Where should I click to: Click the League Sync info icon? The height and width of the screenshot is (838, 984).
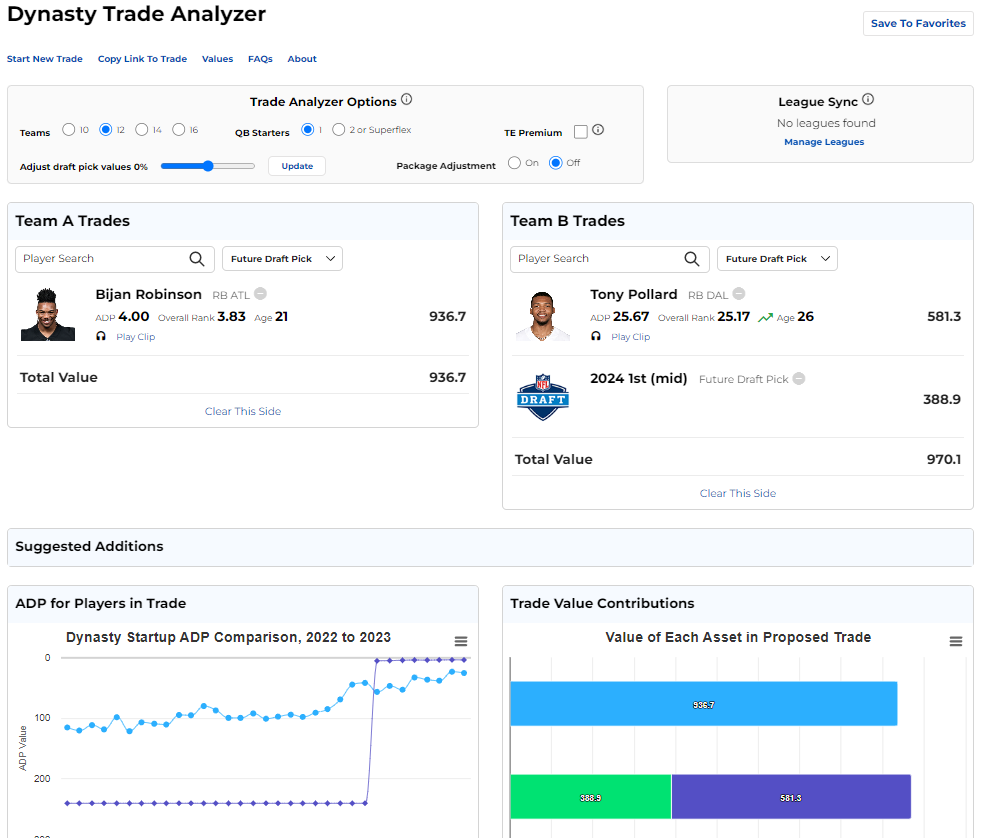click(x=868, y=100)
